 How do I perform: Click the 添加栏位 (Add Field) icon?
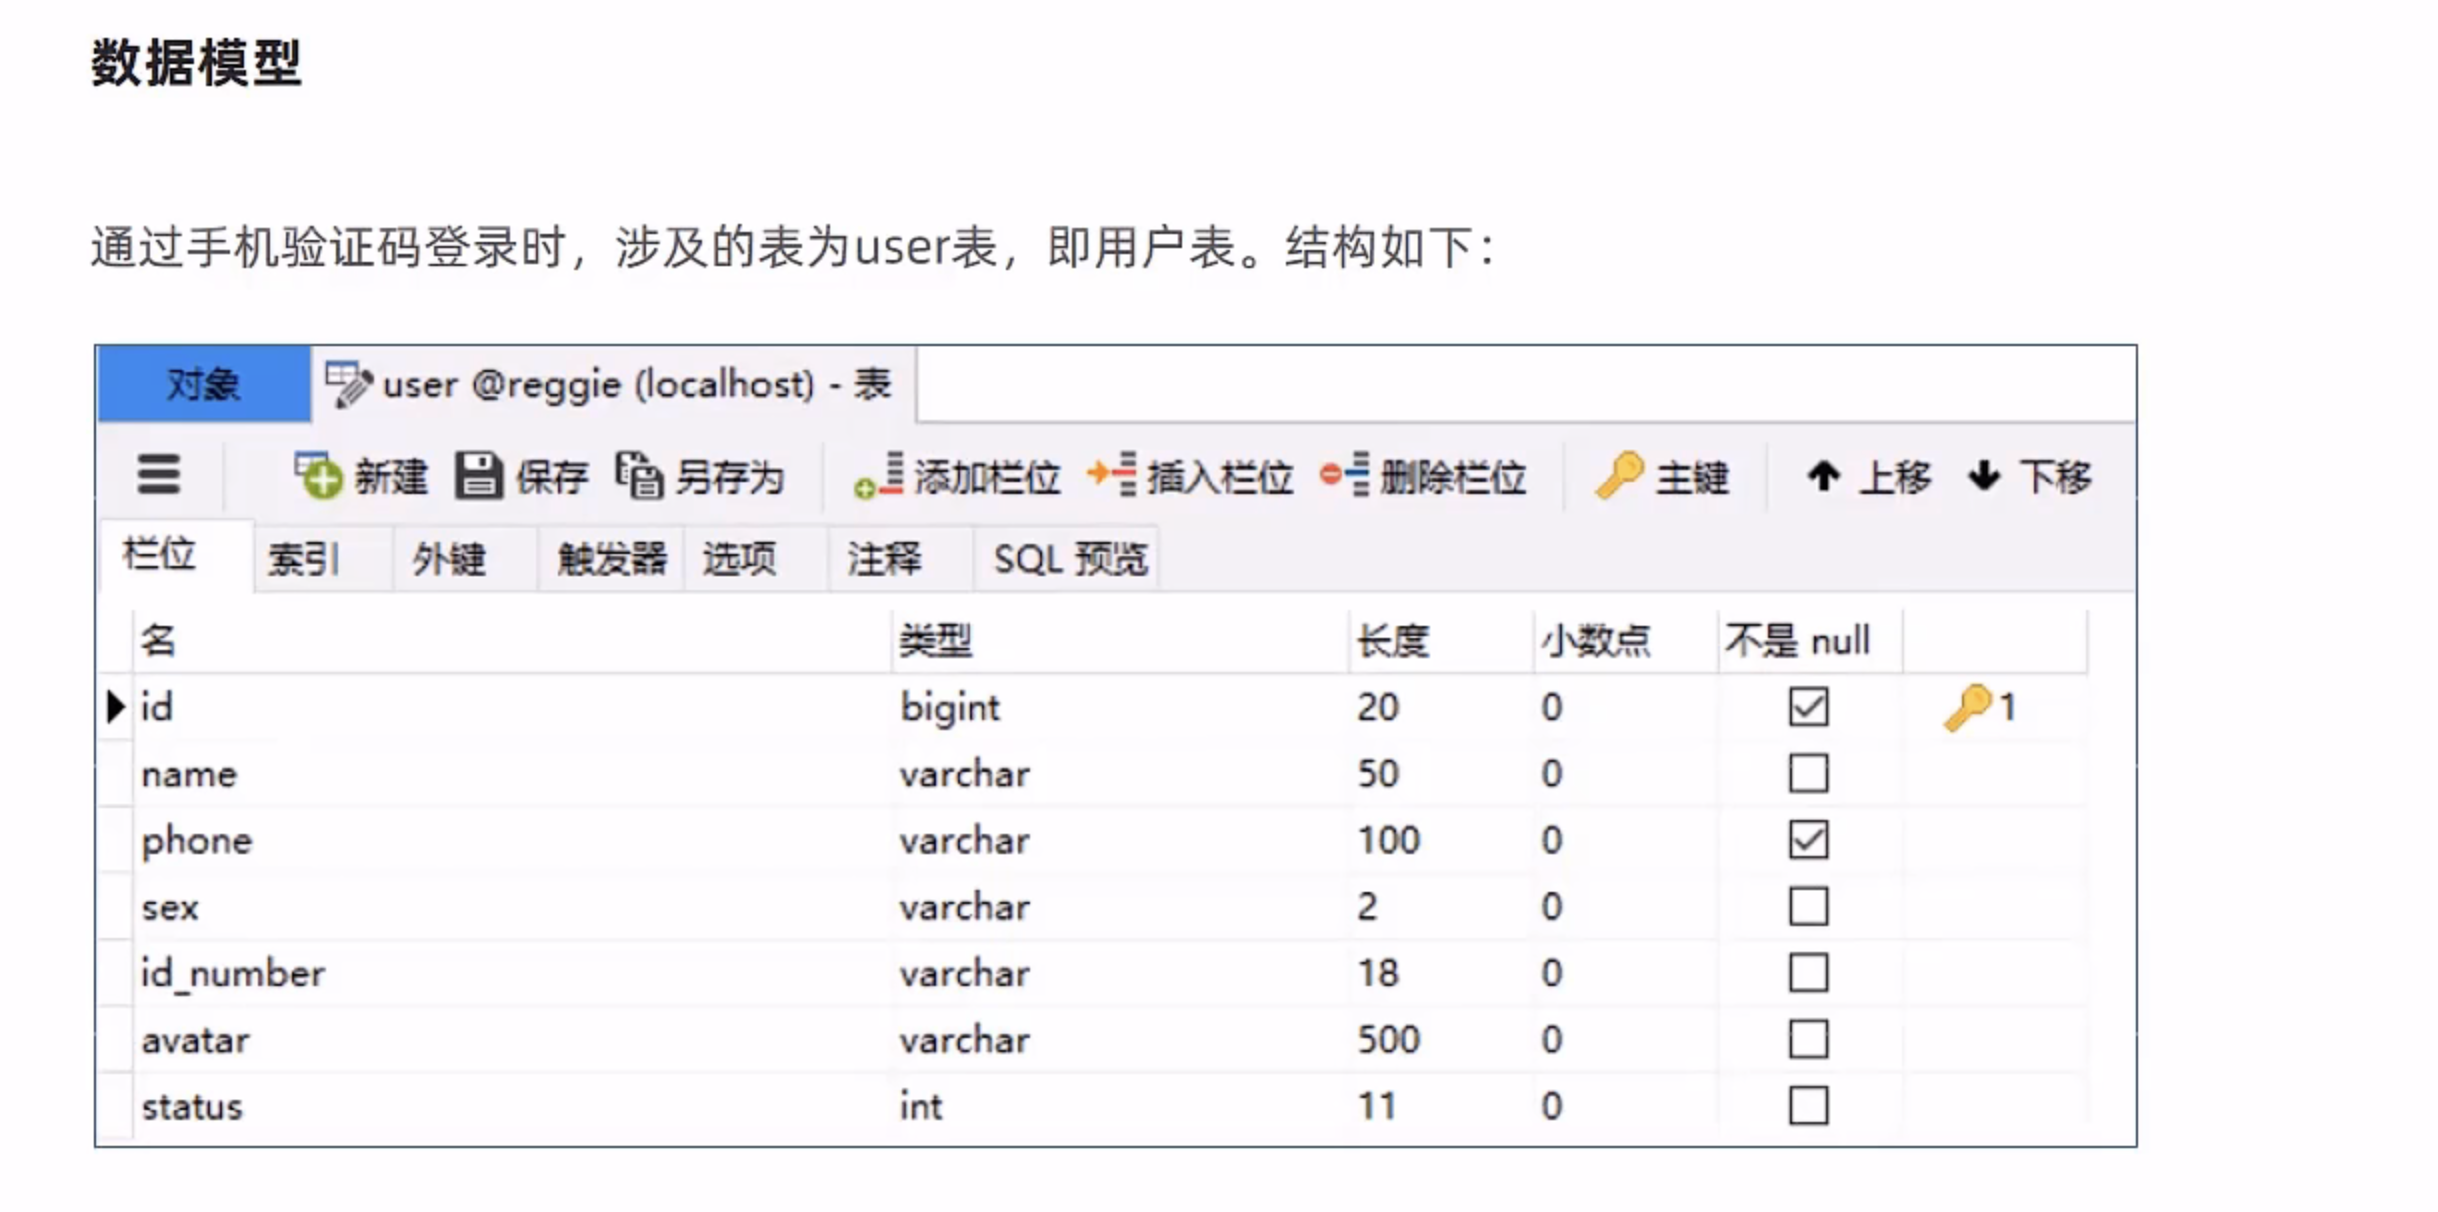coord(879,476)
